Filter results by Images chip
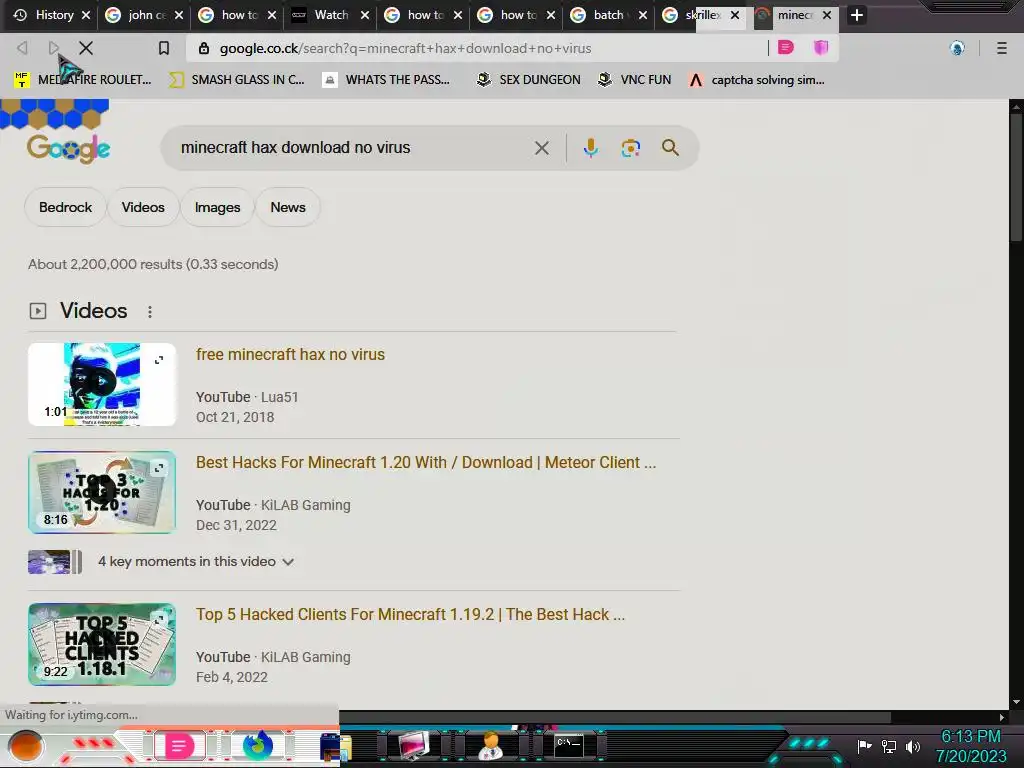The height and width of the screenshot is (768, 1024). [217, 207]
